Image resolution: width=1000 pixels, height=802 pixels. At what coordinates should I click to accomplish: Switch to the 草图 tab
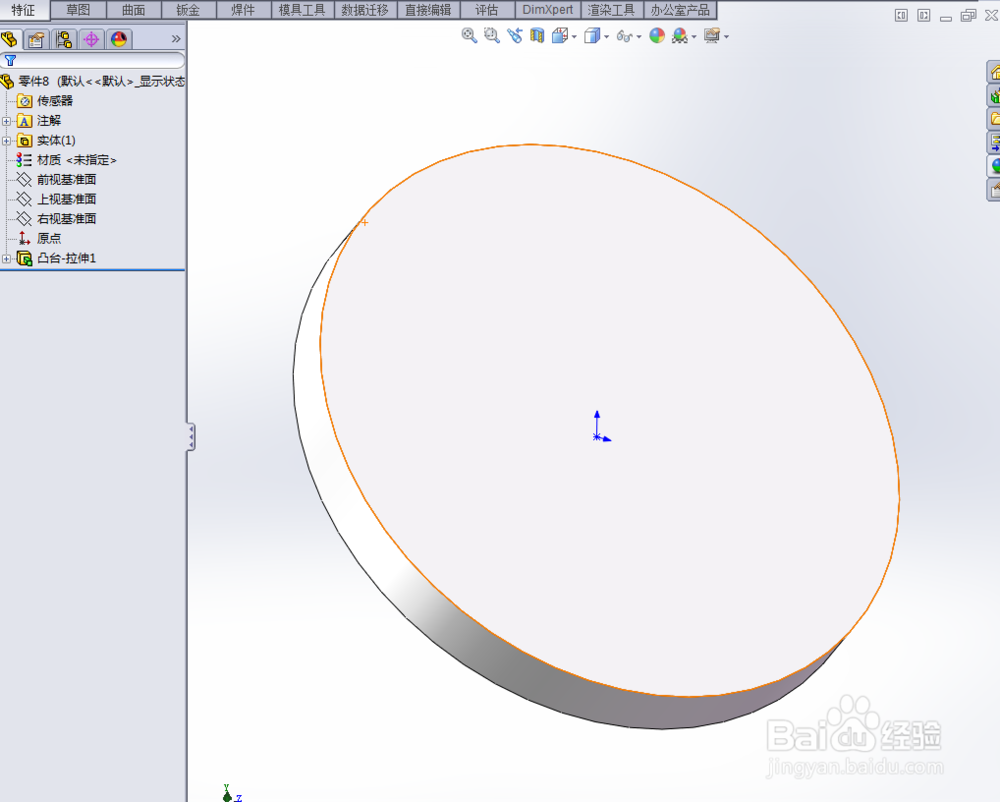78,10
